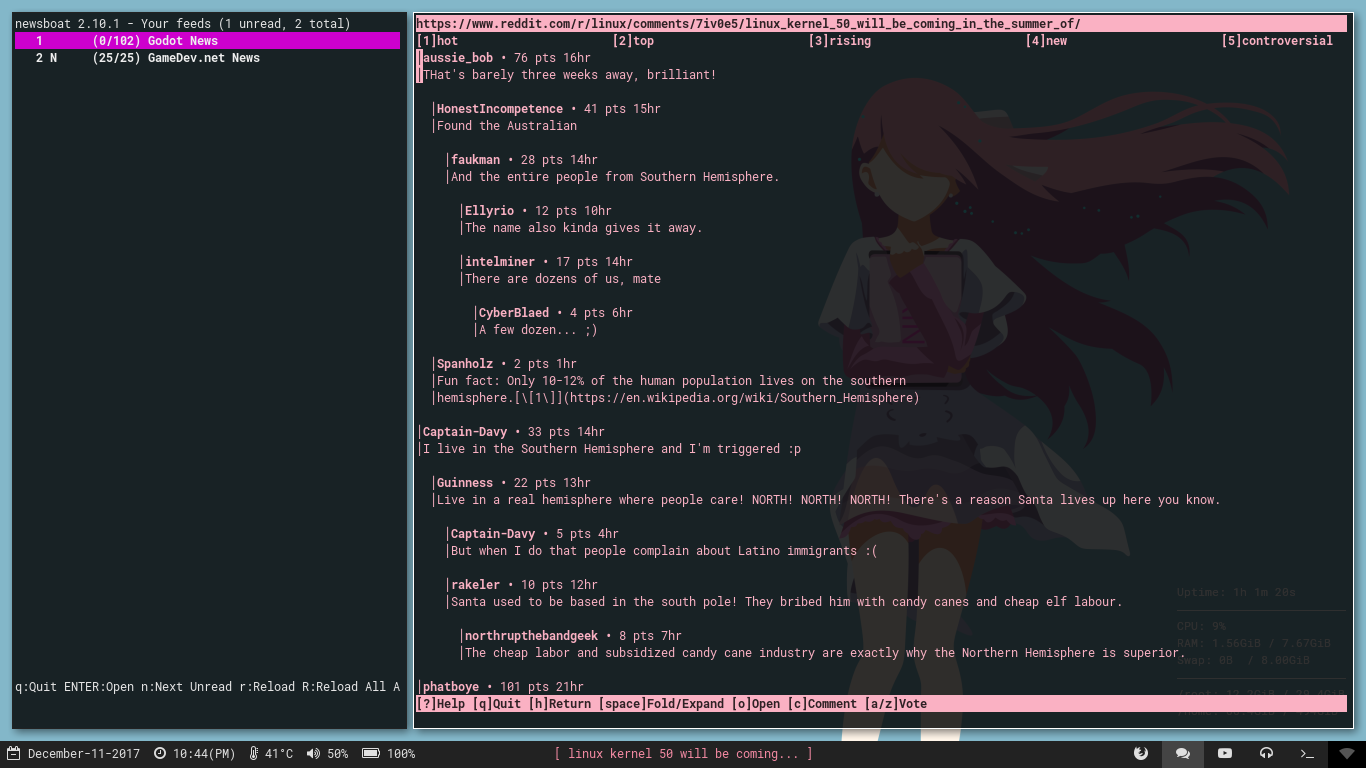Select the HonestIncompetence comment header
1366x768 pixels.
pyautogui.click(x=549, y=109)
